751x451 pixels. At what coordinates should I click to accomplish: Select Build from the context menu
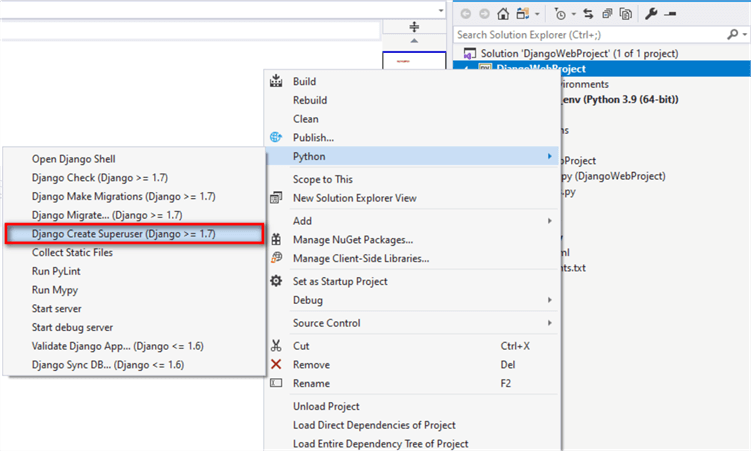point(304,81)
